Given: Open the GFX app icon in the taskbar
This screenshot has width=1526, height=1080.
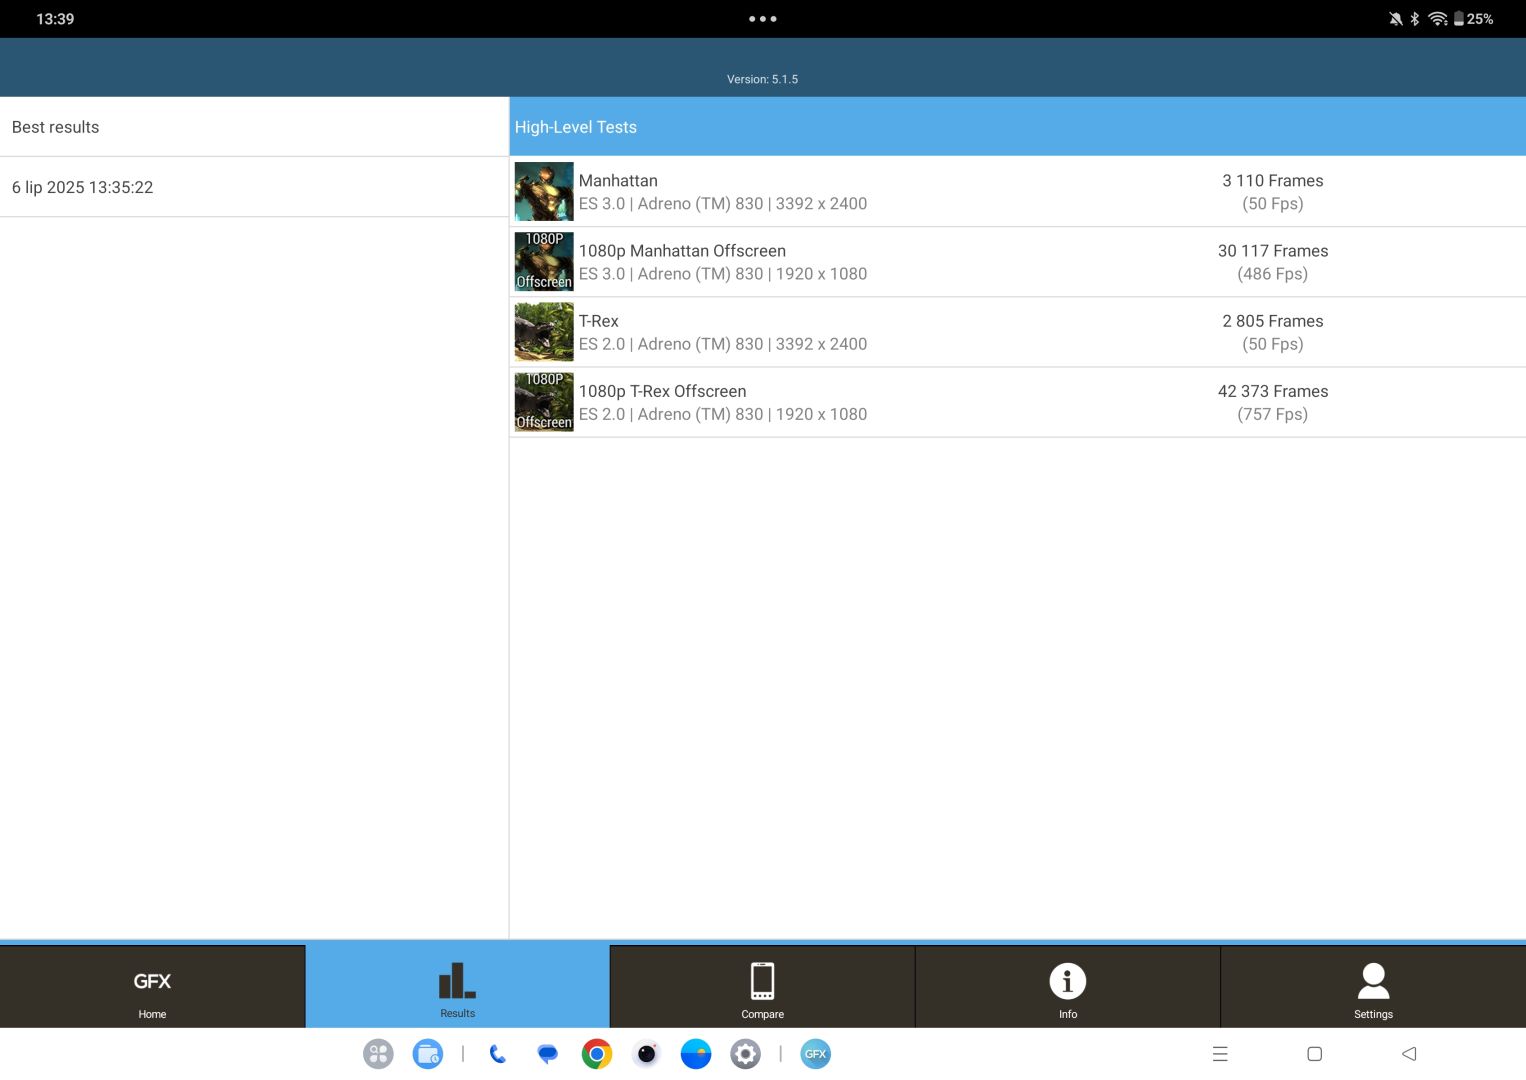Looking at the screenshot, I should pos(816,1054).
